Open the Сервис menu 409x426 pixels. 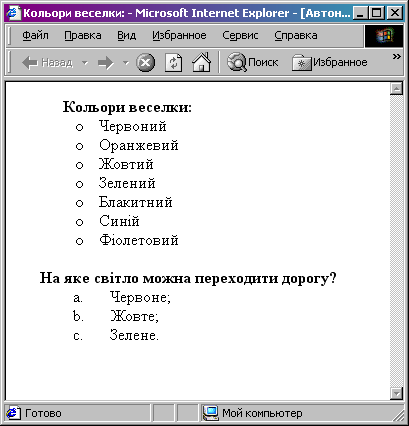click(240, 35)
